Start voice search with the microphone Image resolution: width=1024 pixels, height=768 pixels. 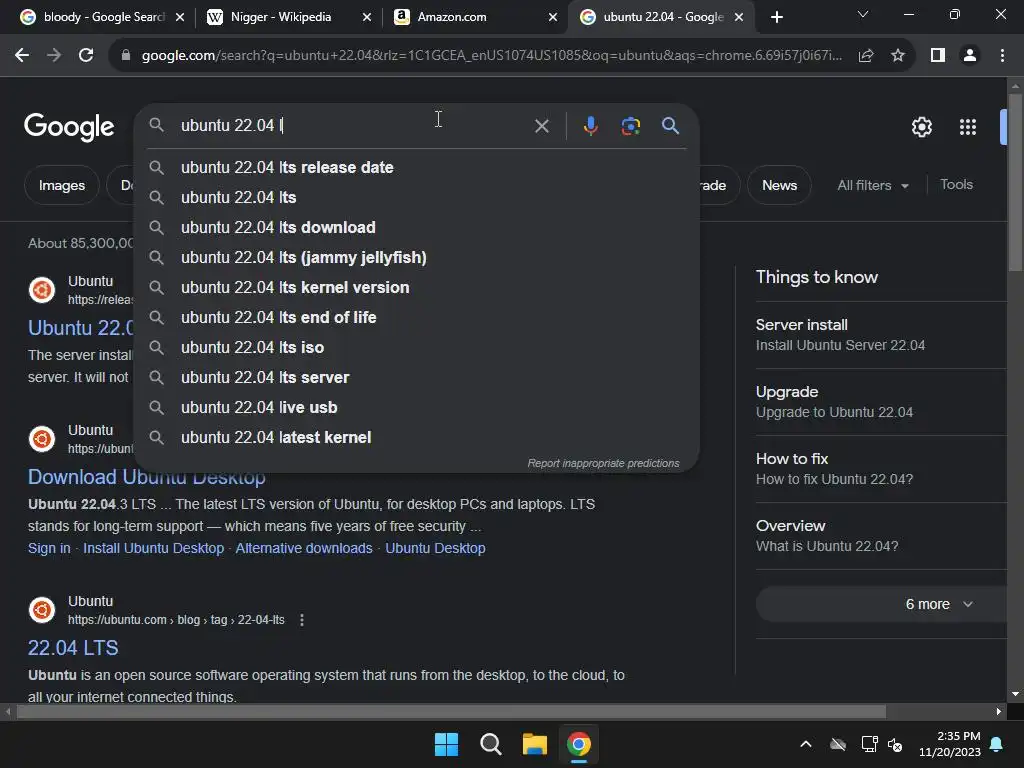coord(590,125)
